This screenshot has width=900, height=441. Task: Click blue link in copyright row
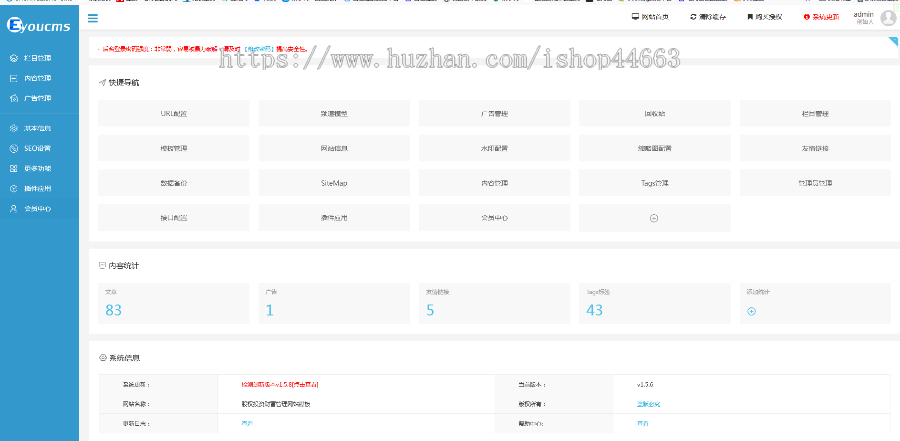click(x=648, y=404)
